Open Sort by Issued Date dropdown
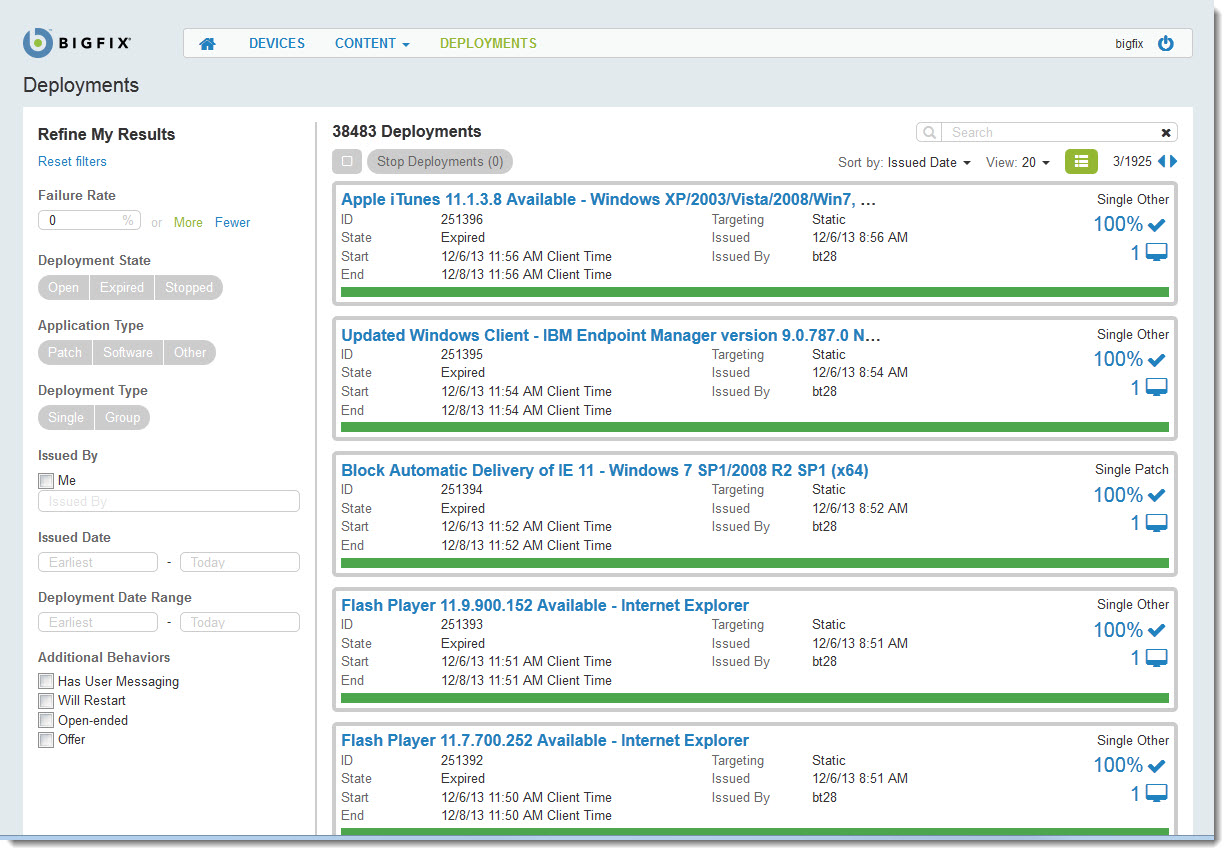Screen dimensions: 1229x855 point(929,162)
